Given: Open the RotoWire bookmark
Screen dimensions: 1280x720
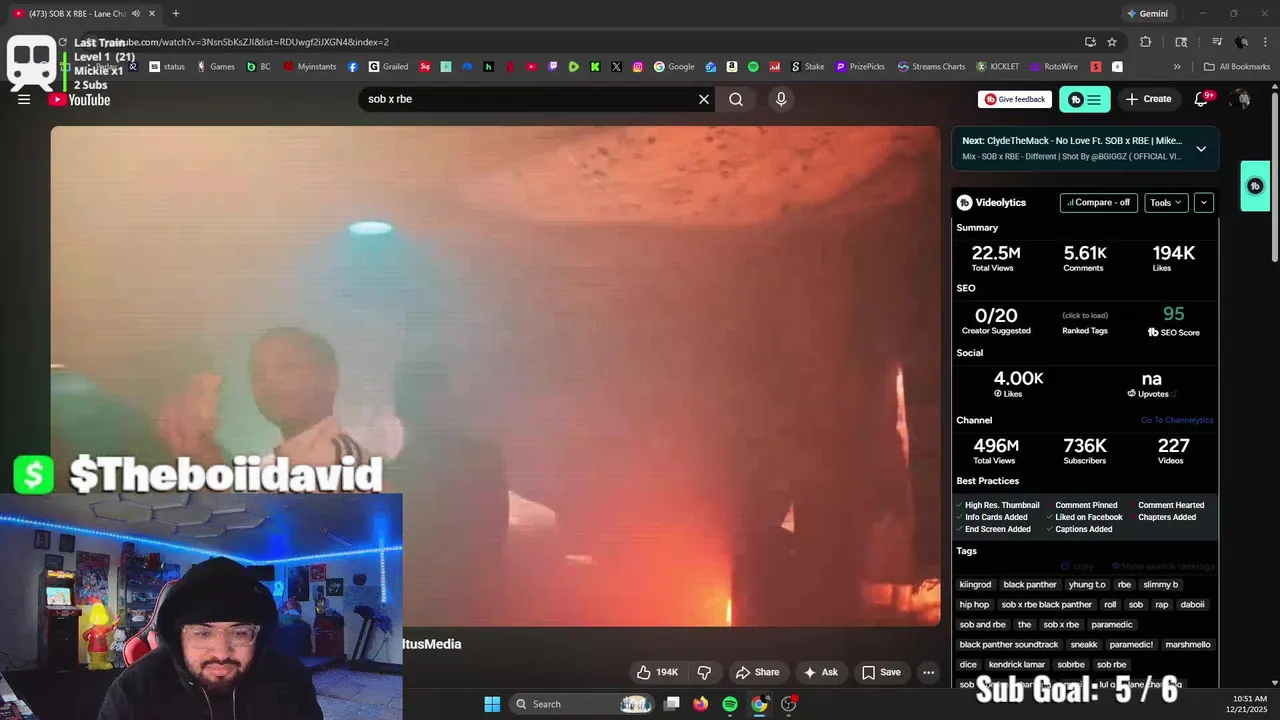Looking at the screenshot, I should click(1053, 67).
